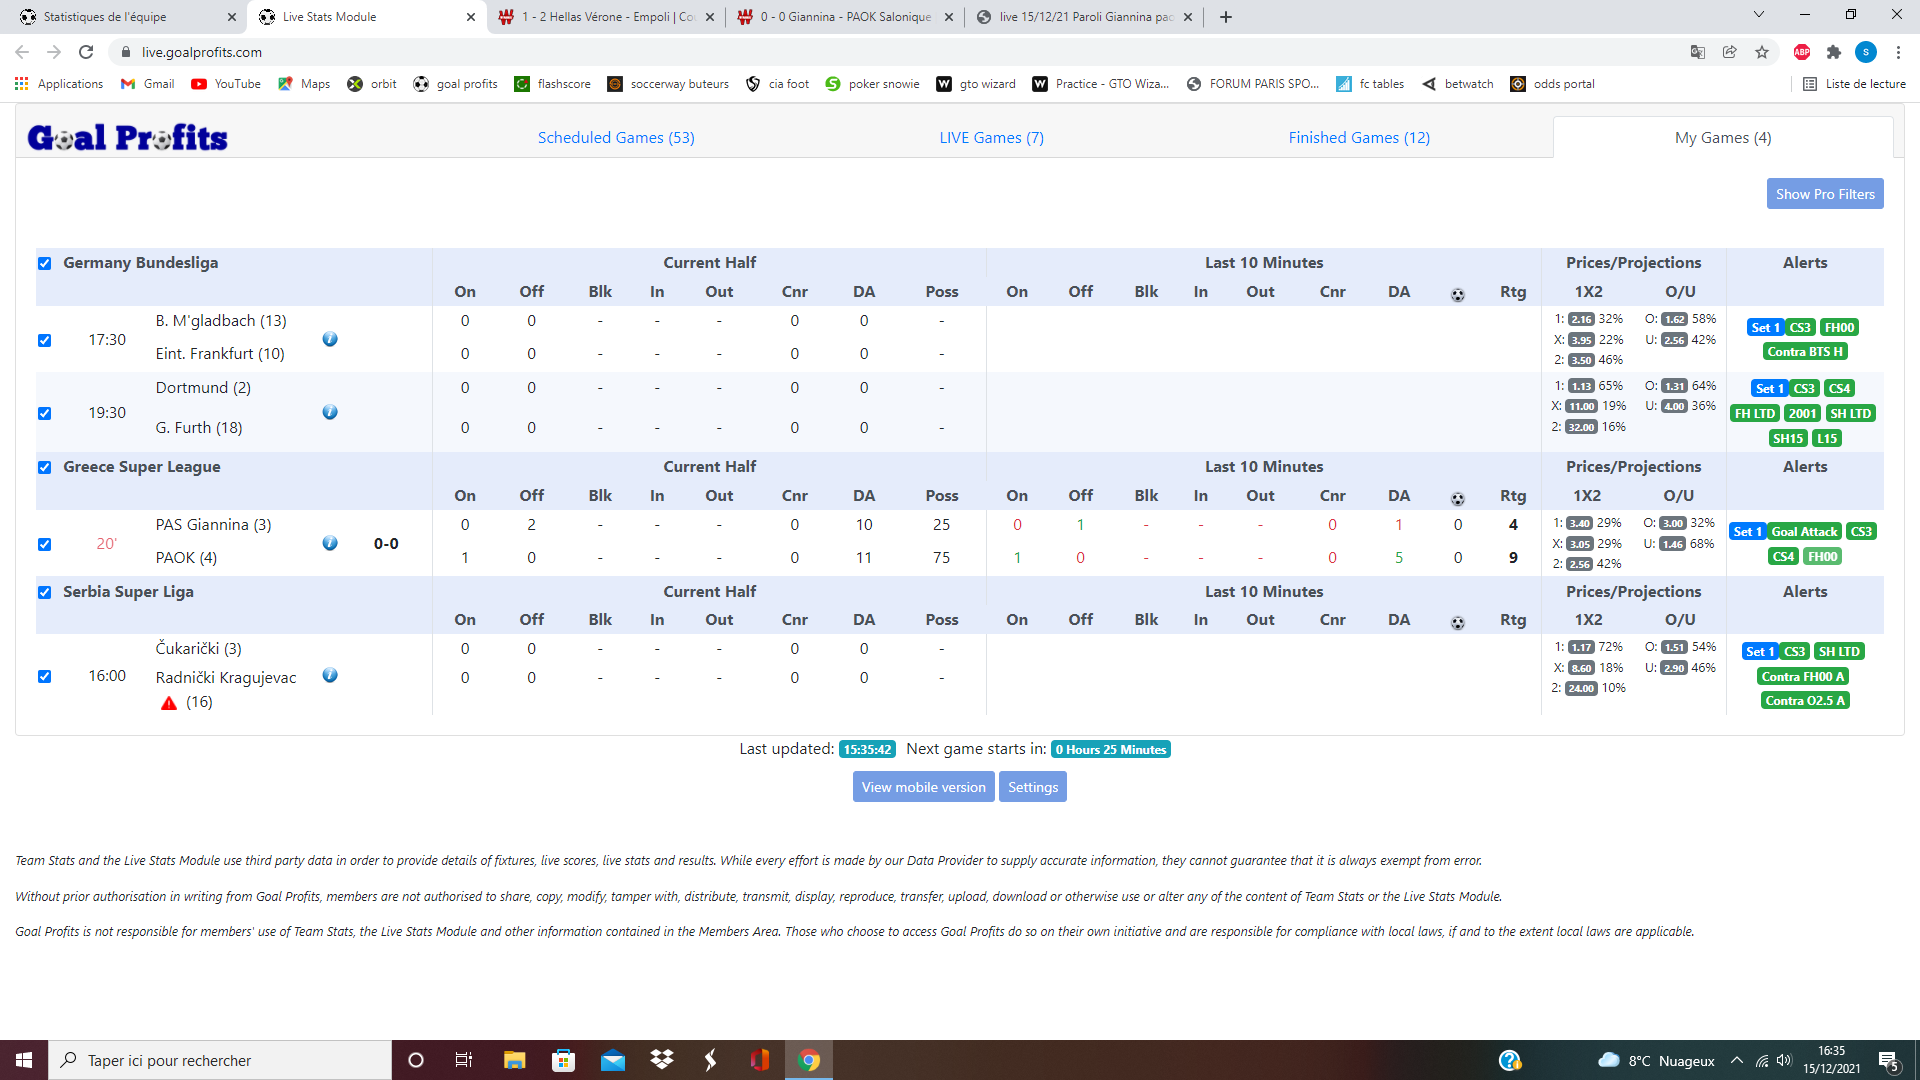
Task: Open Liste de lecture reading list
Action: pos(1854,84)
